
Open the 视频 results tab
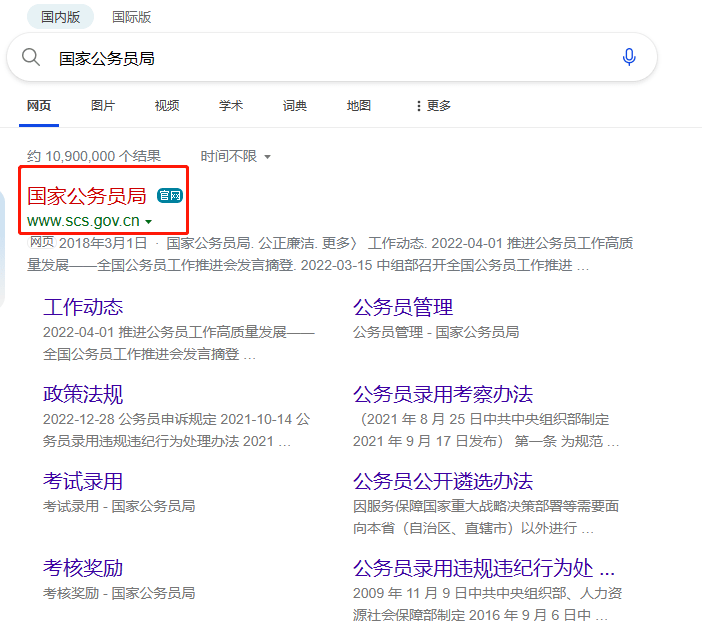[x=167, y=106]
